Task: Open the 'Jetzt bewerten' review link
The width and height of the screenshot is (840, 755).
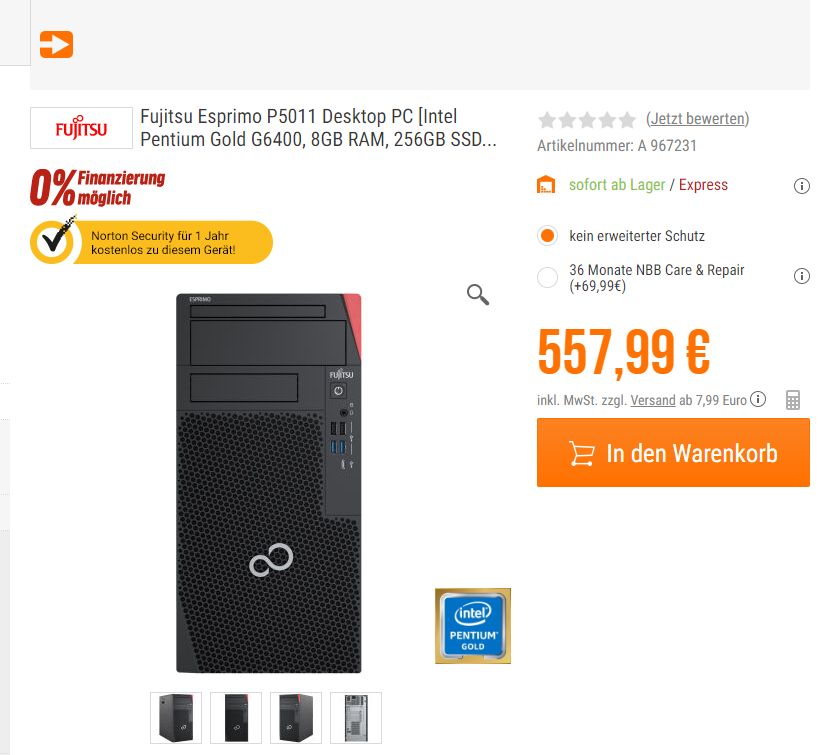Action: (698, 118)
